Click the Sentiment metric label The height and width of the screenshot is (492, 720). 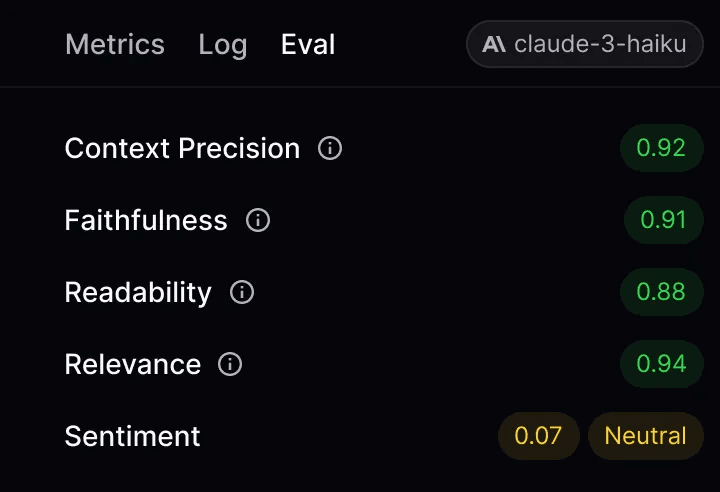pos(132,436)
